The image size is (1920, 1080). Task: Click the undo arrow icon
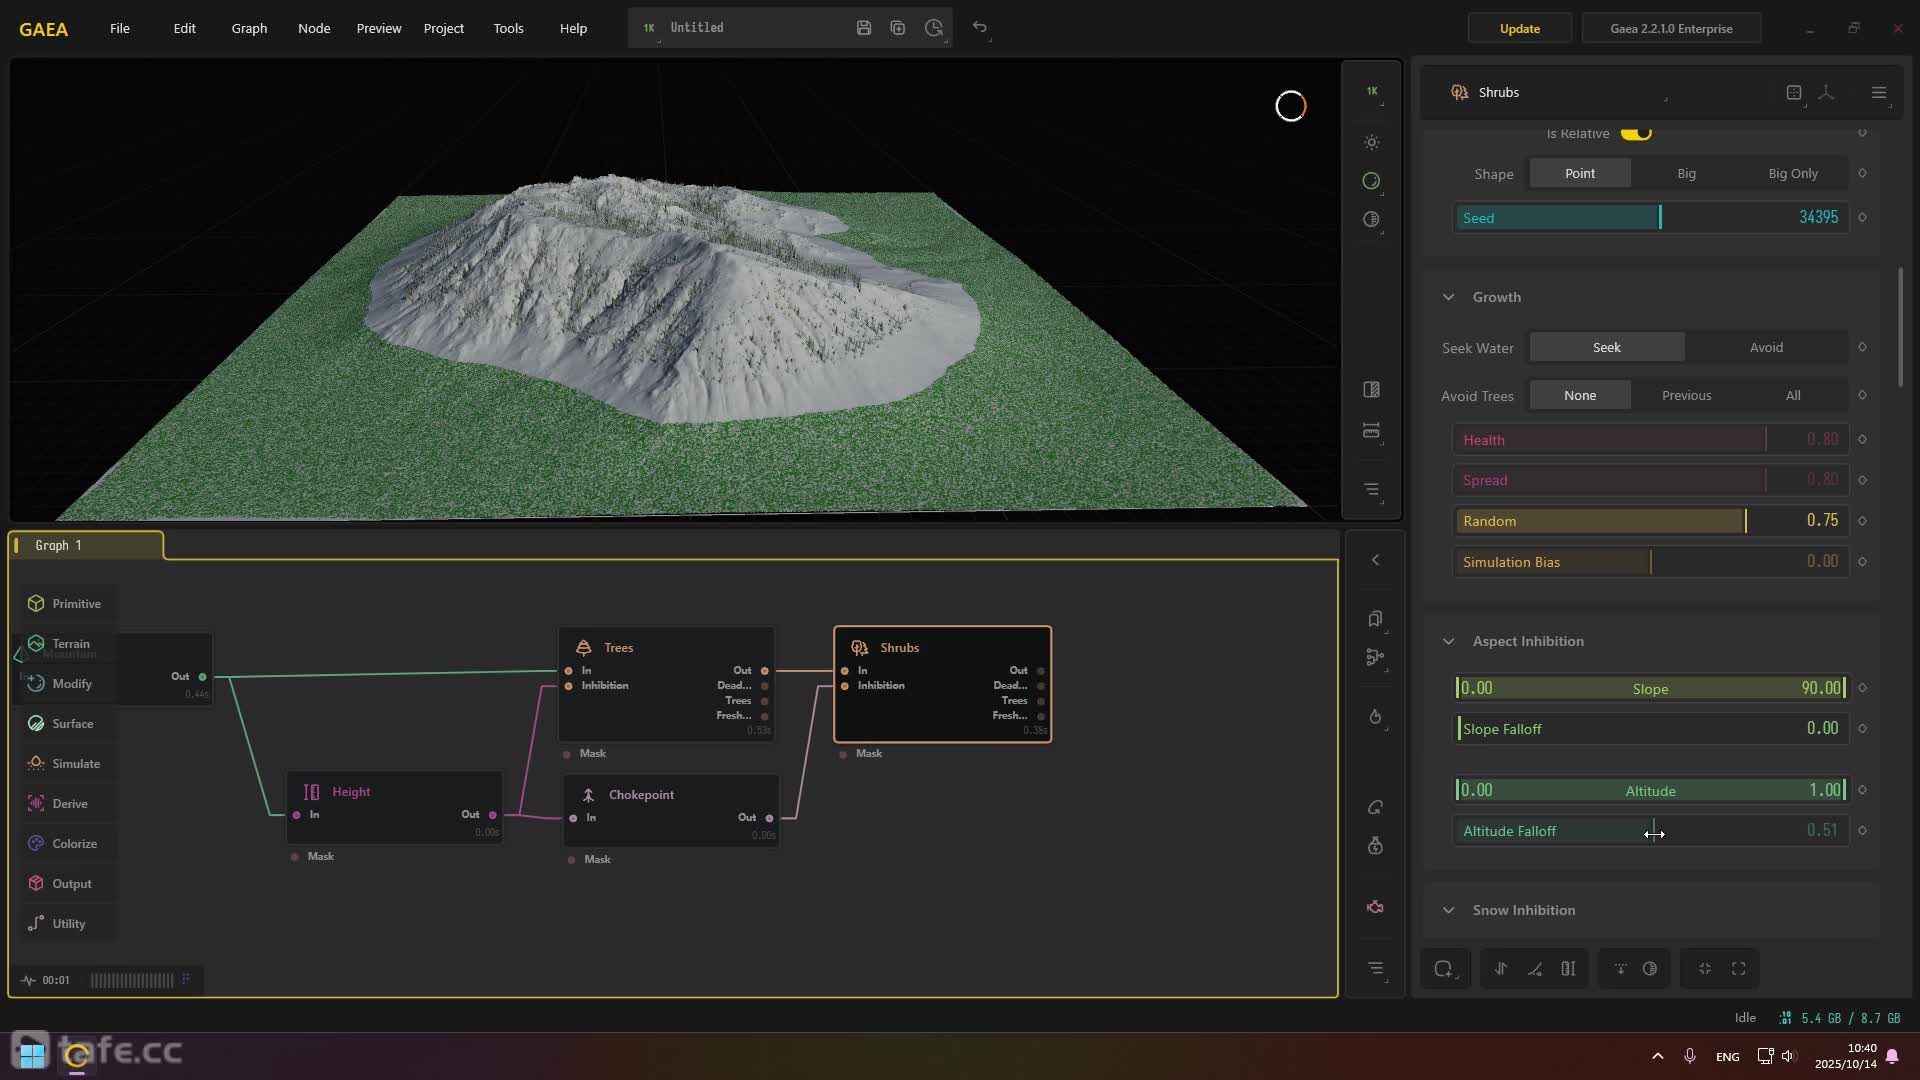pos(980,28)
